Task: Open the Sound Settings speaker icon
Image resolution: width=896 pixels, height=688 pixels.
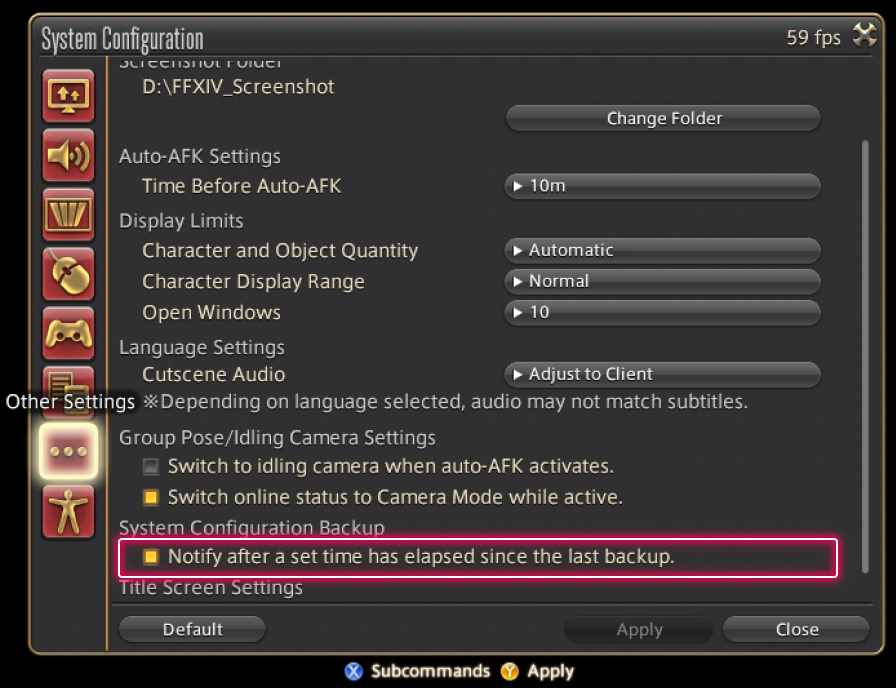Action: point(68,156)
